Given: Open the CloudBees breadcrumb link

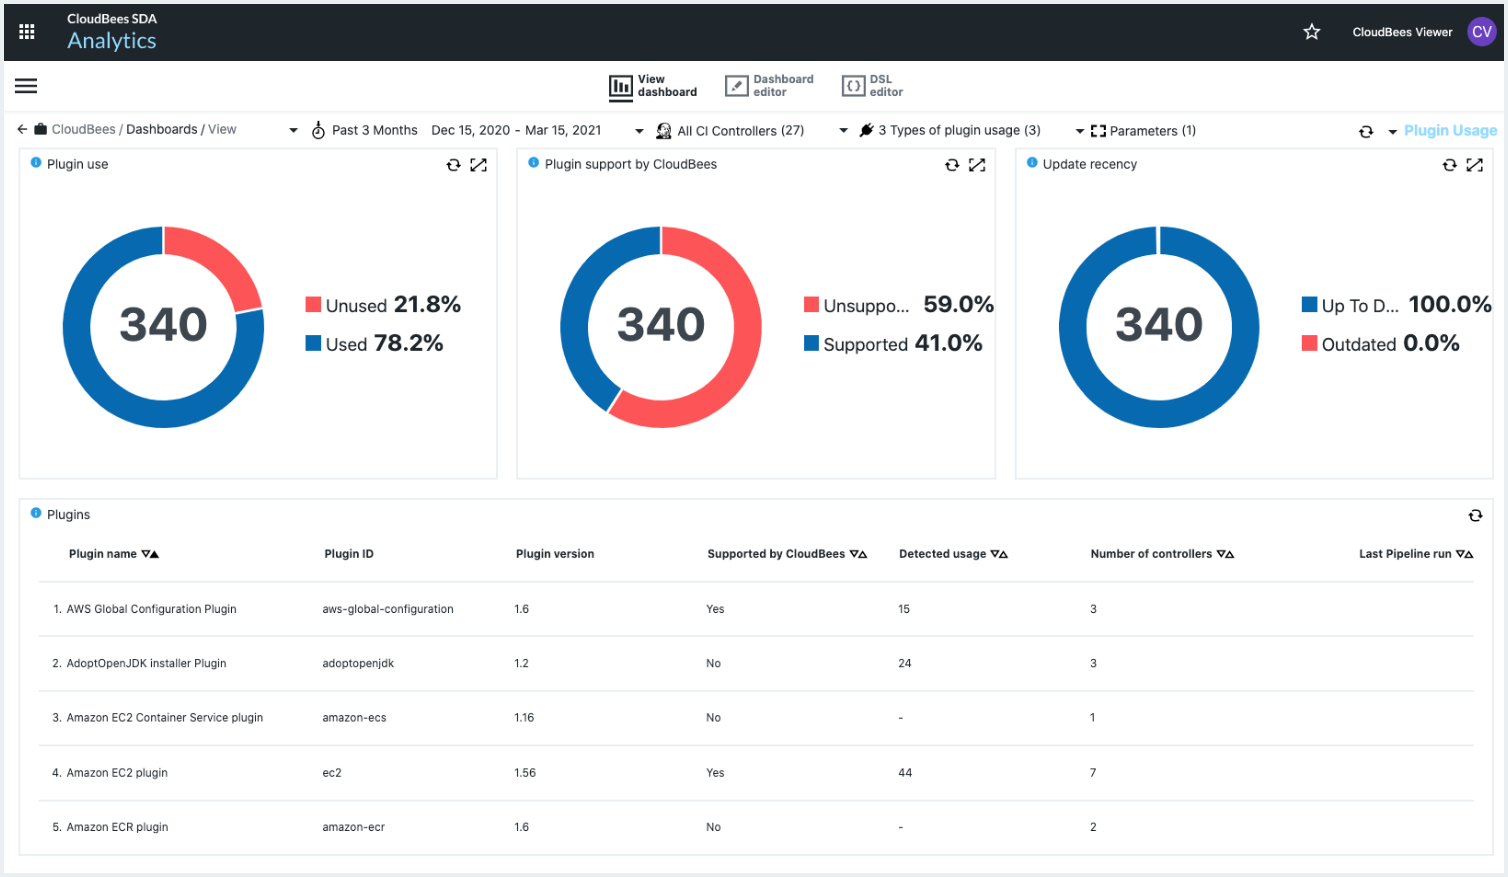Looking at the screenshot, I should (x=83, y=129).
